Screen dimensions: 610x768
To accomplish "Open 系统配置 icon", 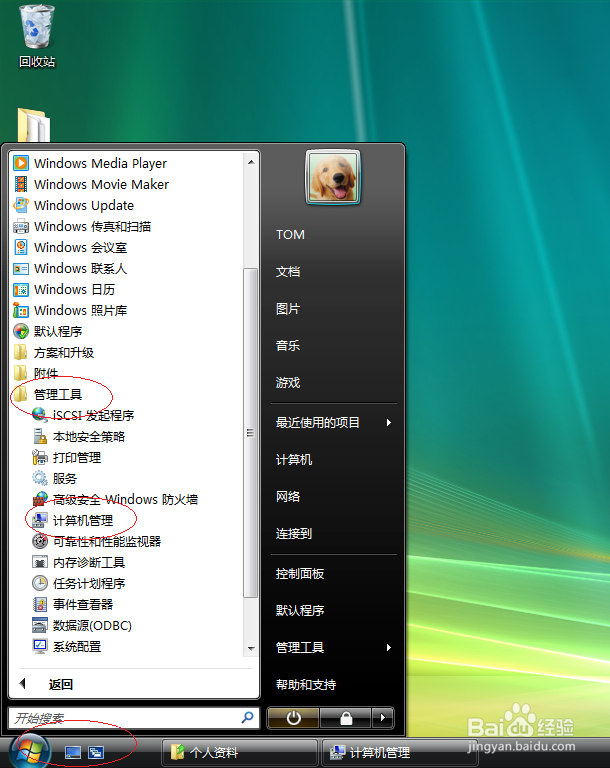I will [40, 647].
